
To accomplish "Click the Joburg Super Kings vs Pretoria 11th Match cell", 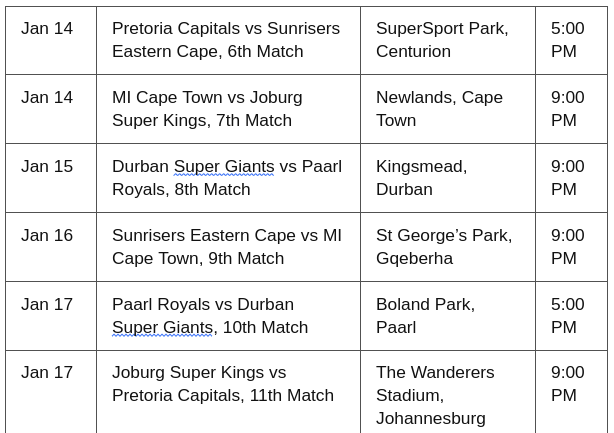I will tap(228, 392).
